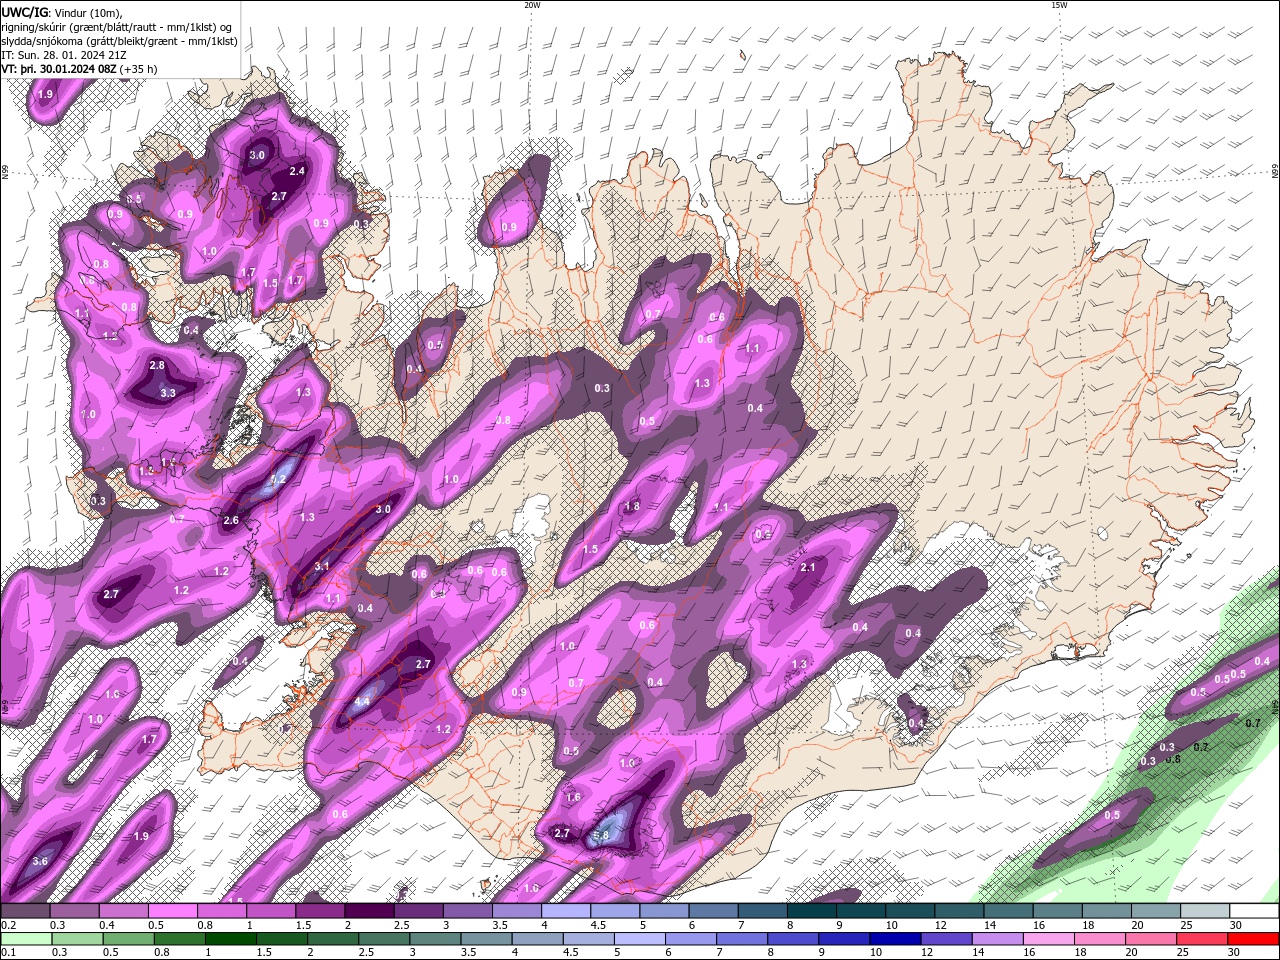Click the '20W' longitude label

(532, 5)
